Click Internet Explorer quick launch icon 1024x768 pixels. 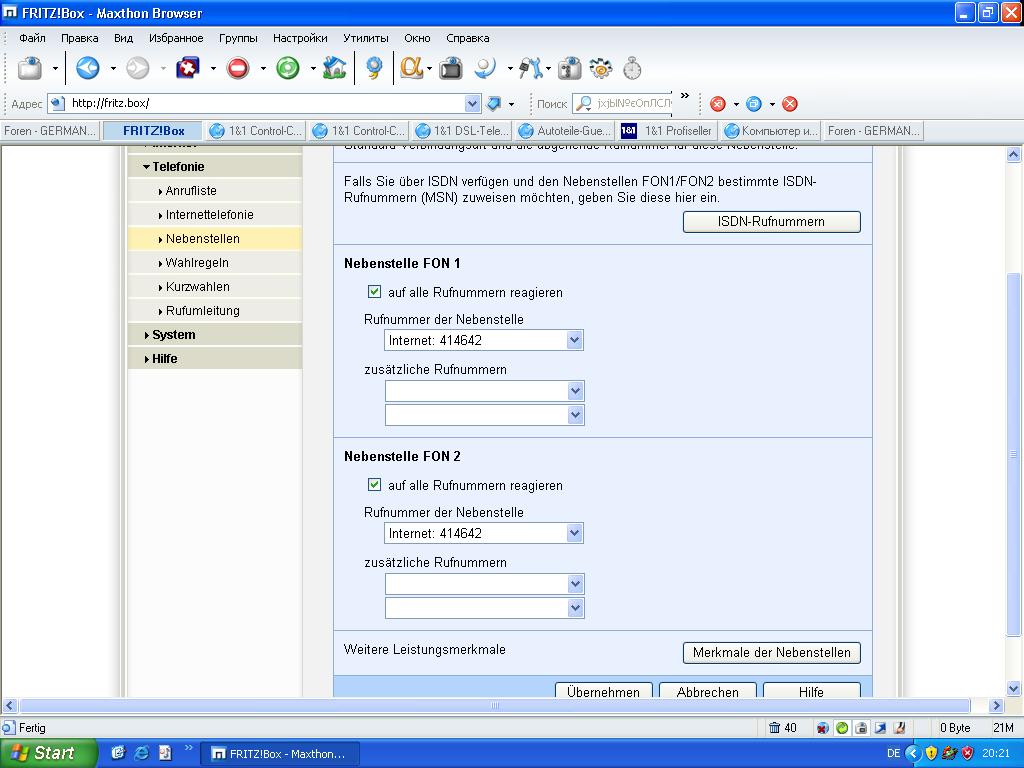click(141, 753)
